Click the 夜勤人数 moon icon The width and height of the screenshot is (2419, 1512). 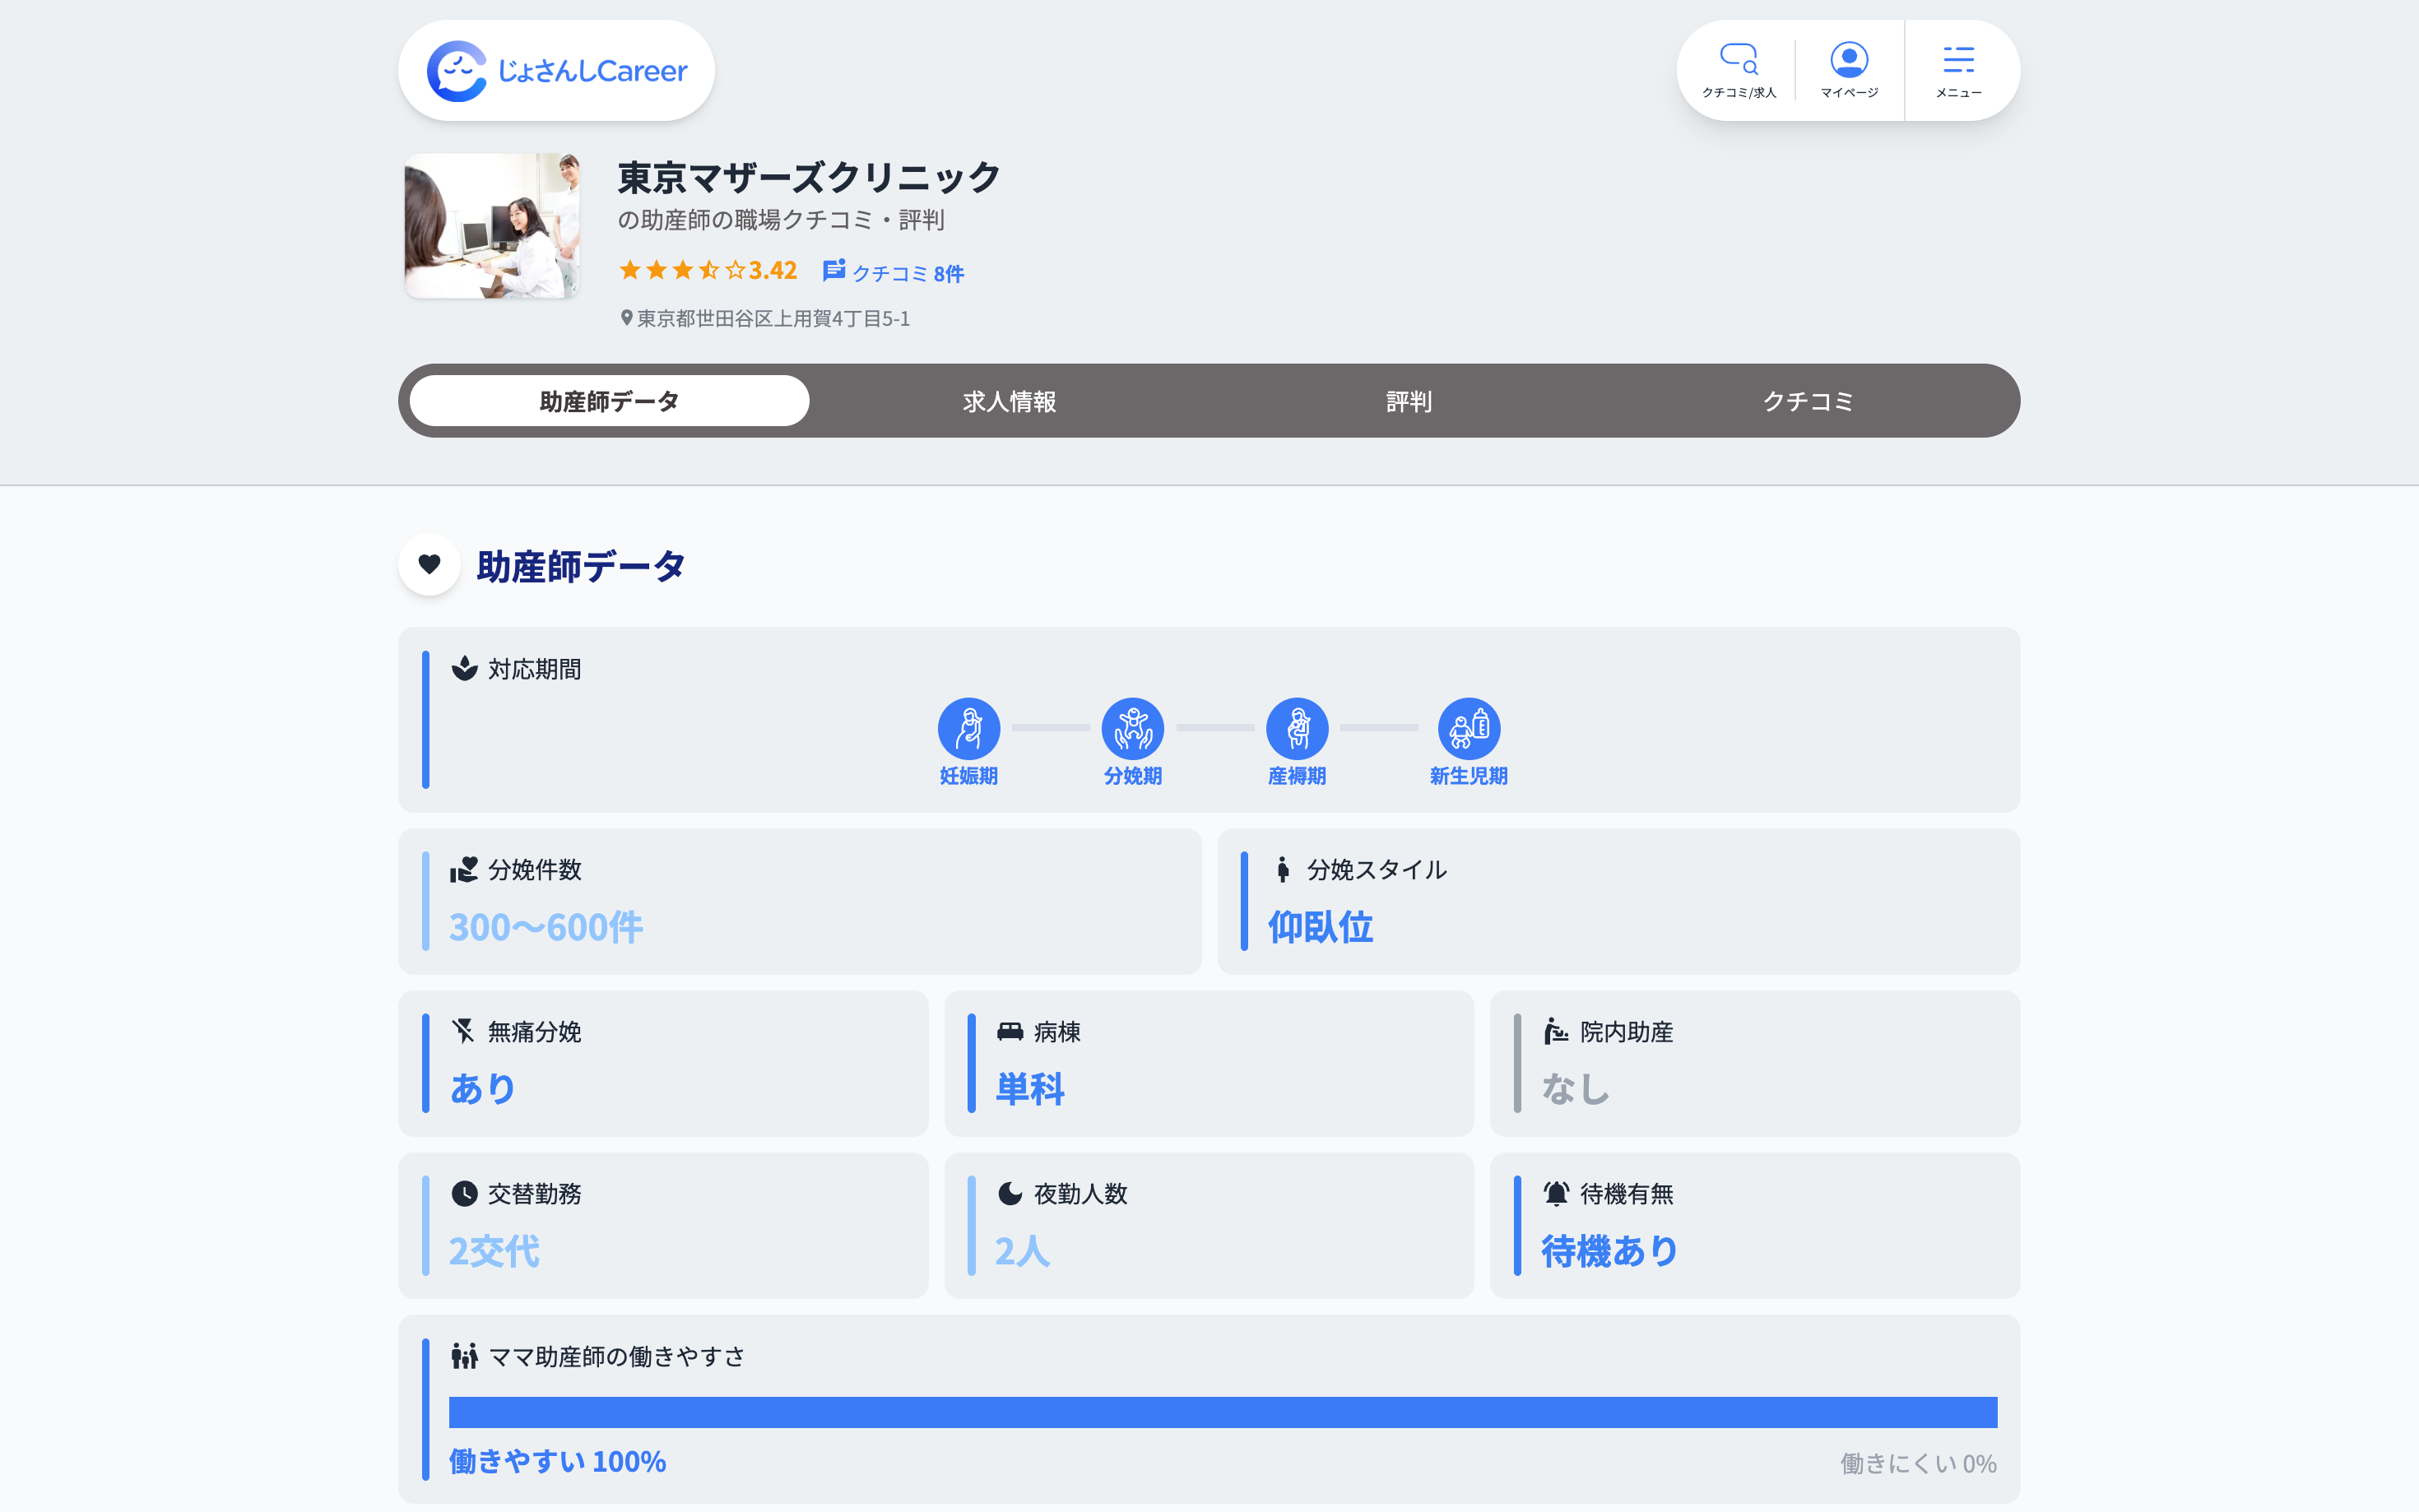[1010, 1193]
